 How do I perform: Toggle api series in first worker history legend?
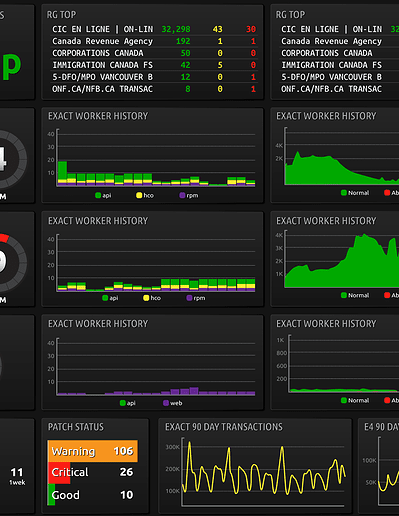(103, 195)
